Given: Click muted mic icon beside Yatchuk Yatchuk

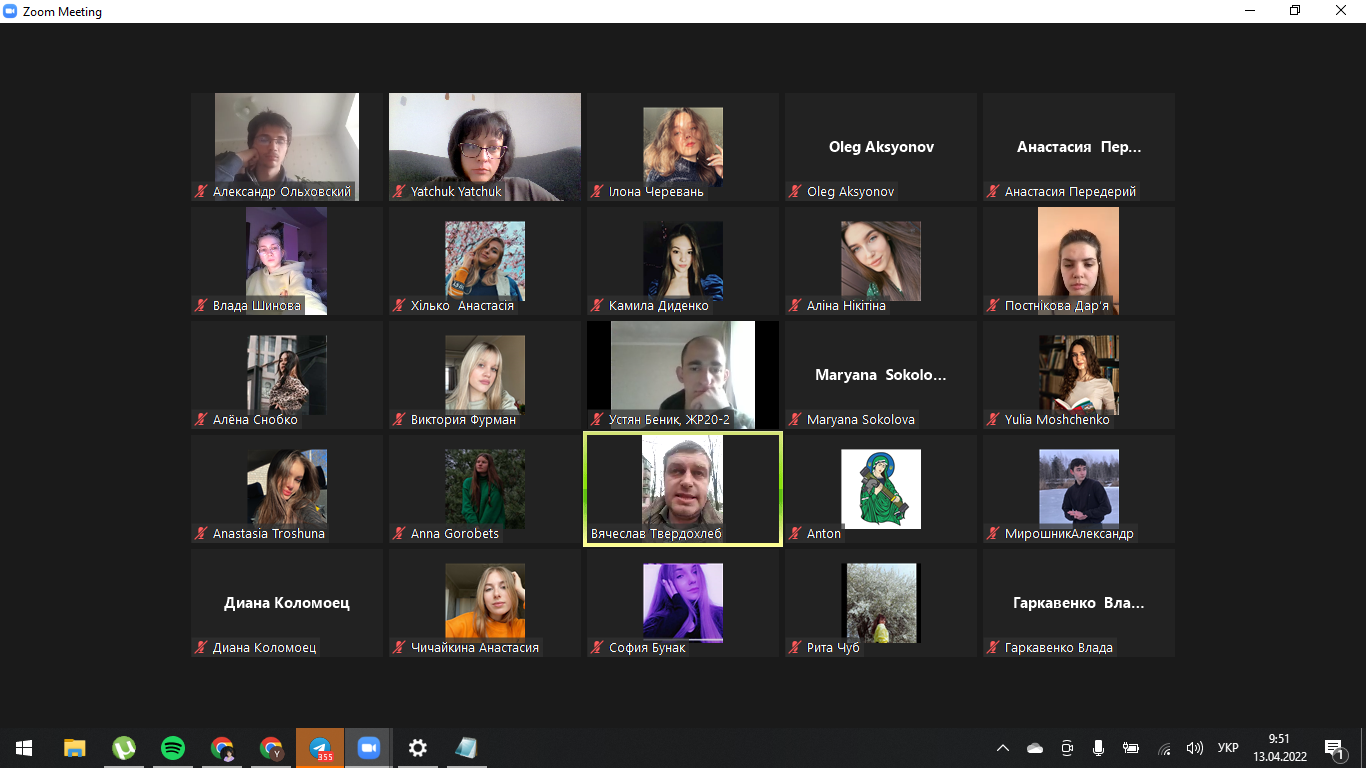Looking at the screenshot, I should tap(399, 191).
